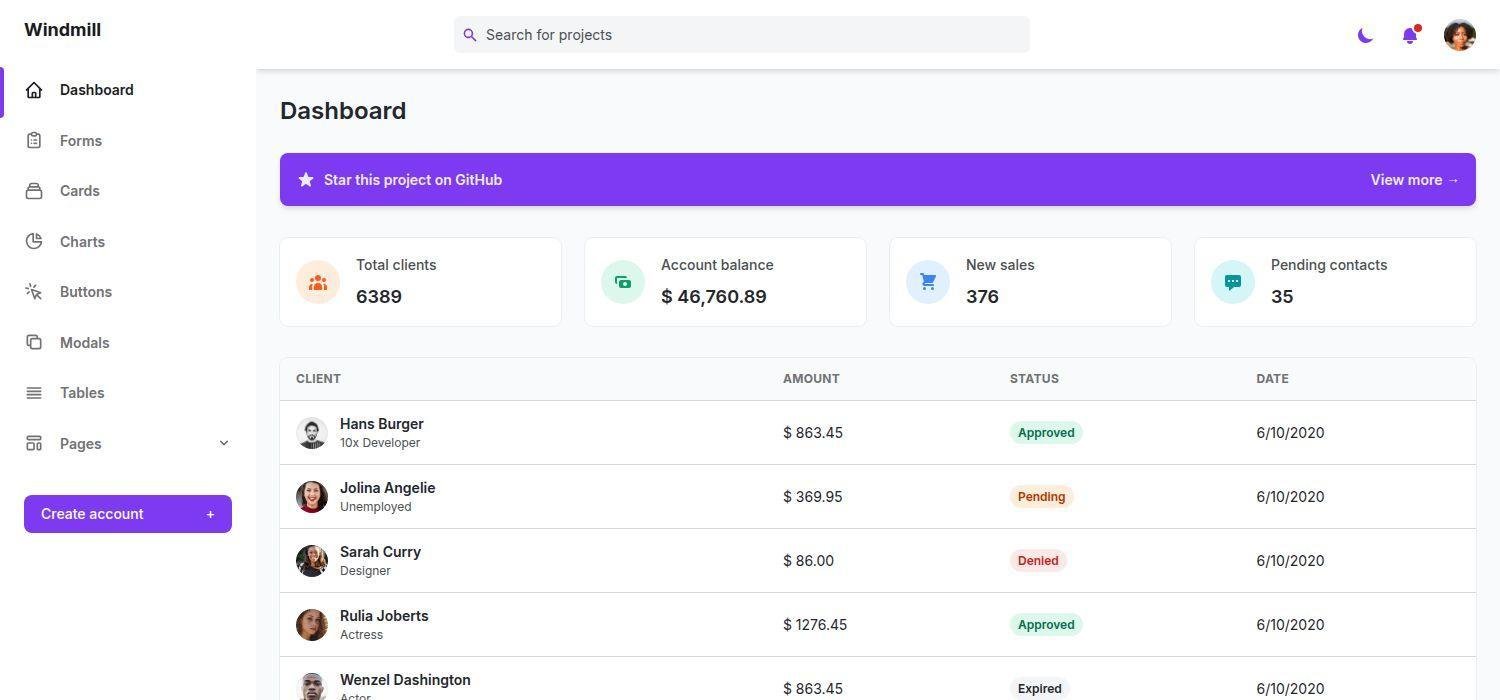
Task: Click the Denied status badge
Action: coord(1038,561)
